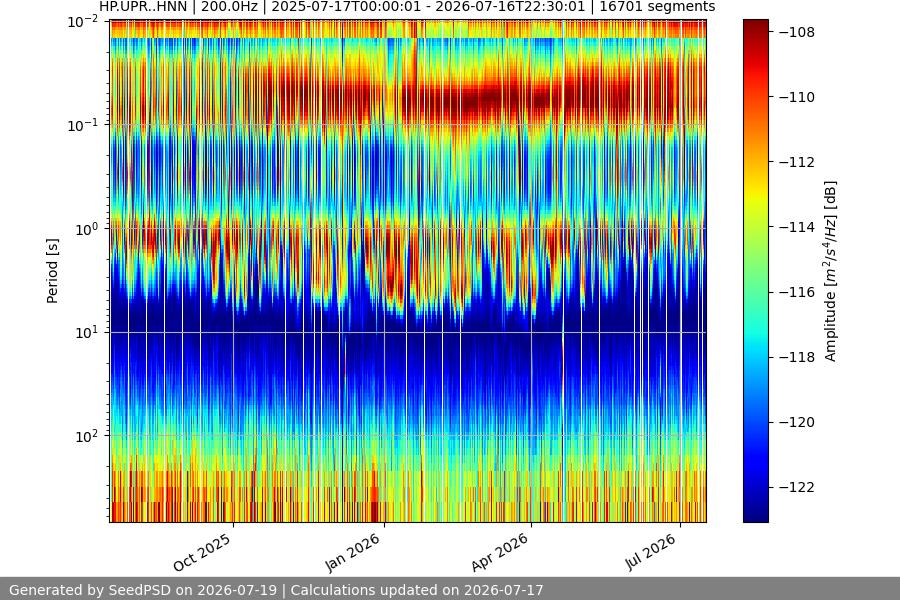Viewport: 900px width, 600px height.
Task: Click the 'Jan 2026' x-axis tick label
Action: 353,552
